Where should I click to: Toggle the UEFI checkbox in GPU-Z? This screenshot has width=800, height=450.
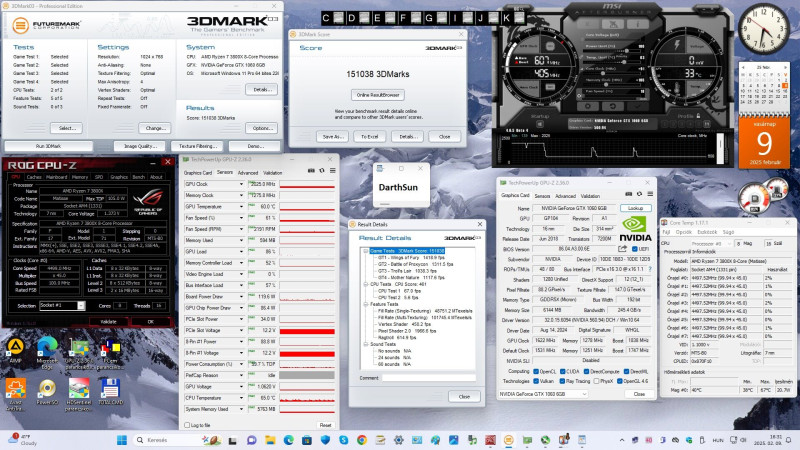coord(634,249)
